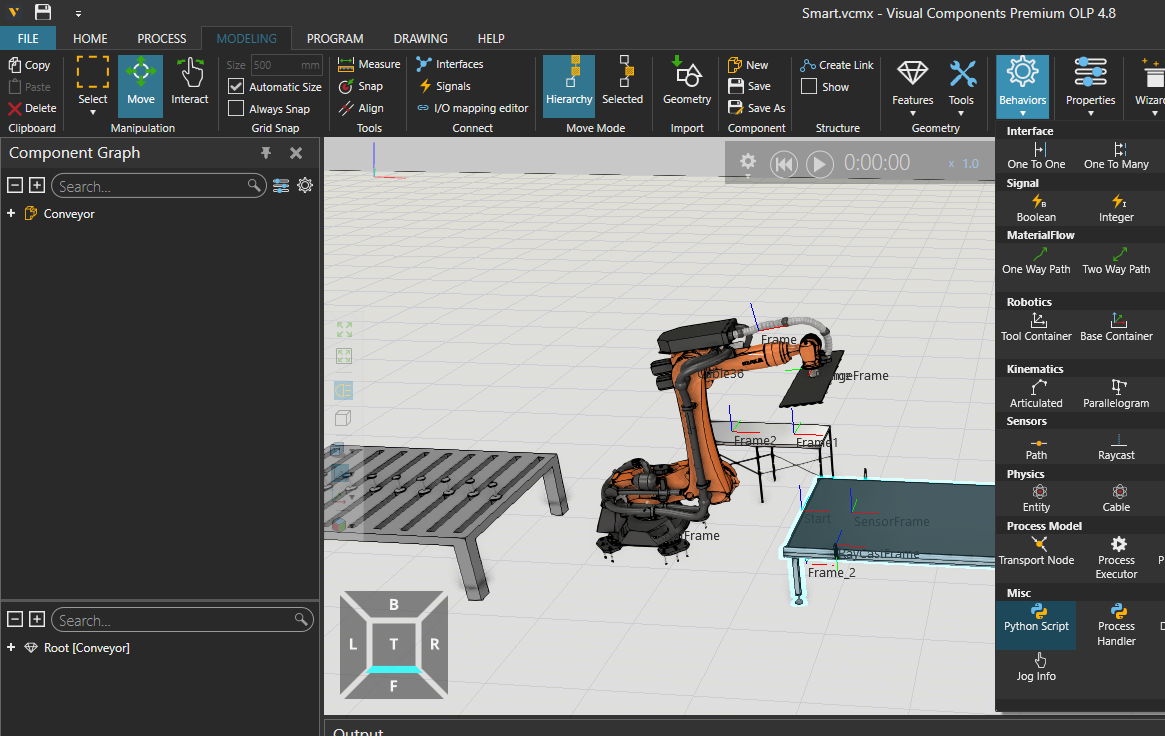Insert a Transport Node behavior
This screenshot has height=736, width=1165.
[1036, 552]
